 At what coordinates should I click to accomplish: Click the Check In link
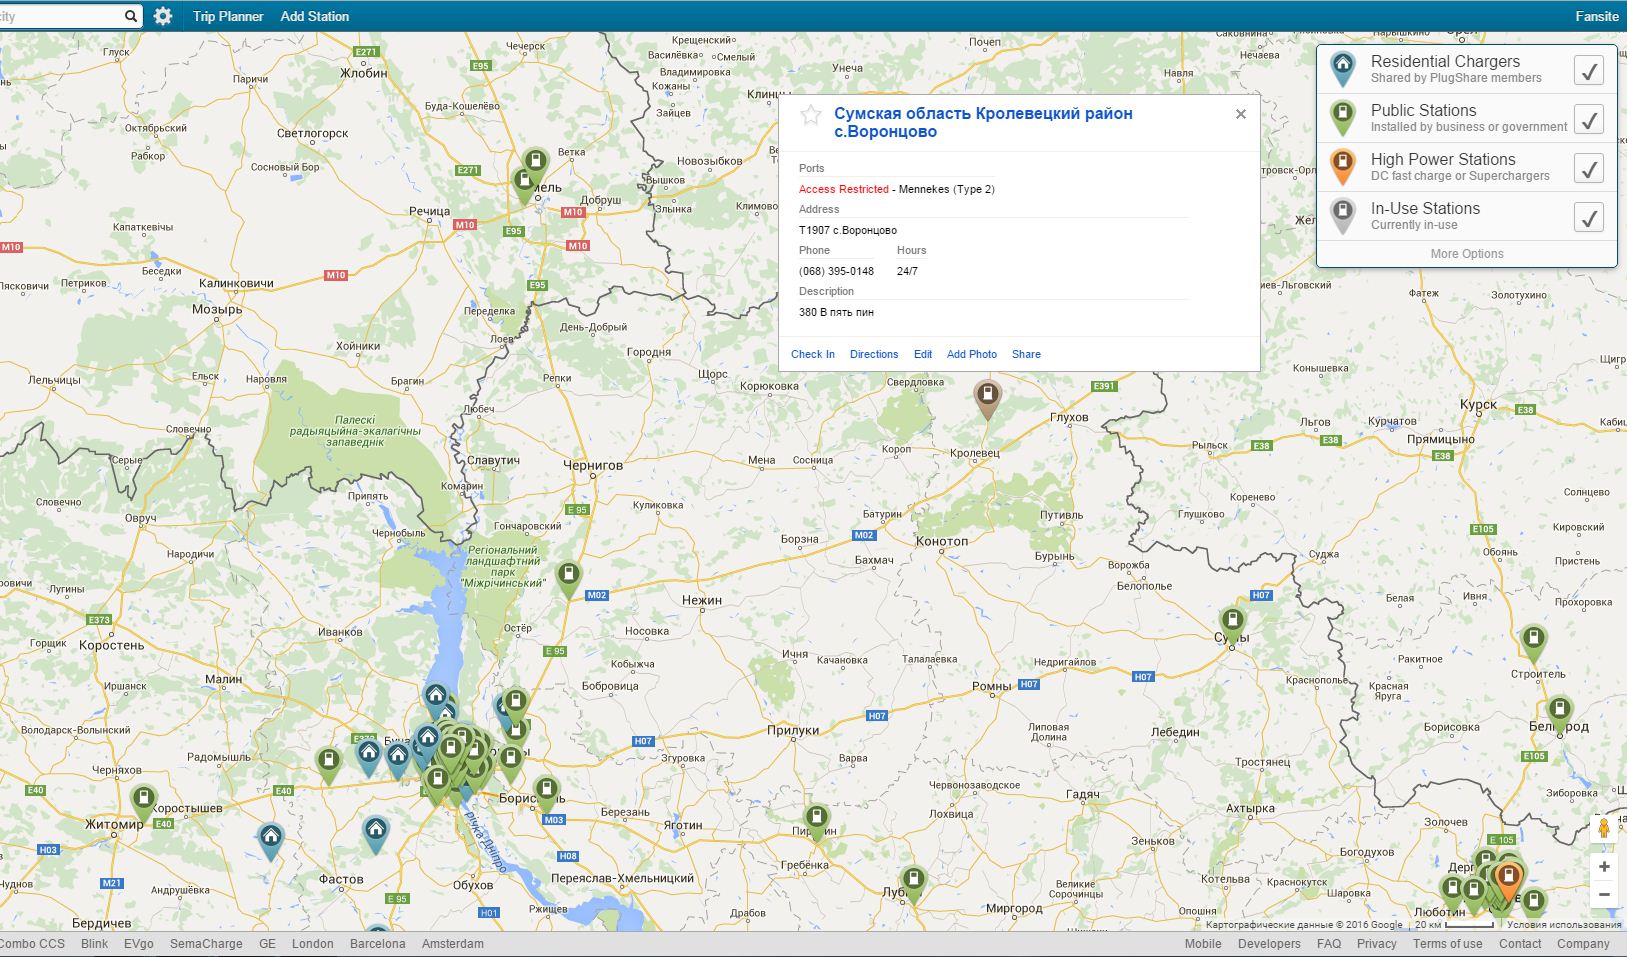[812, 354]
